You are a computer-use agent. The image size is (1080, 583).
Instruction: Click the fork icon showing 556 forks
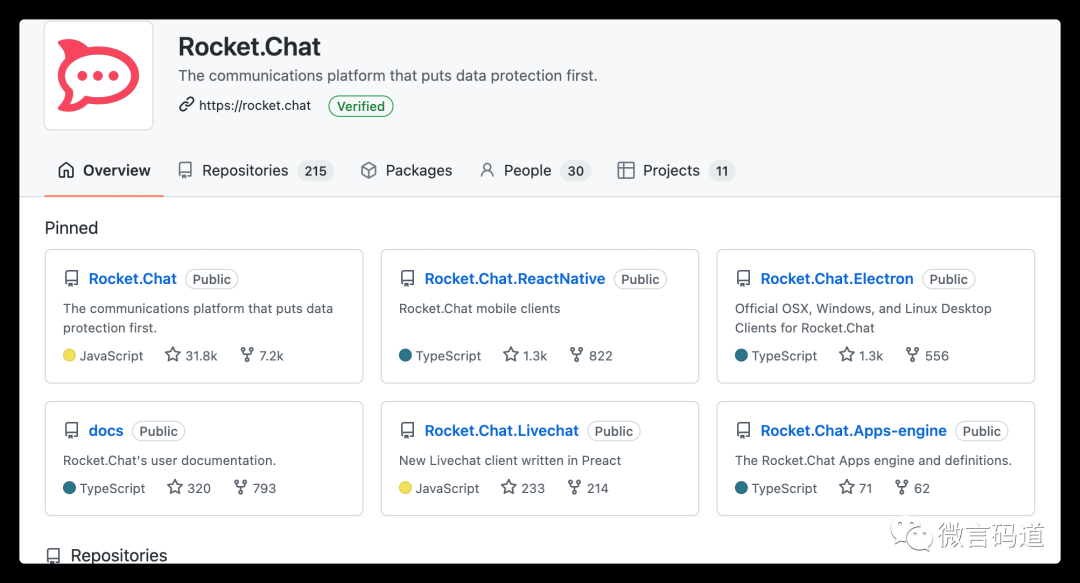coord(913,355)
